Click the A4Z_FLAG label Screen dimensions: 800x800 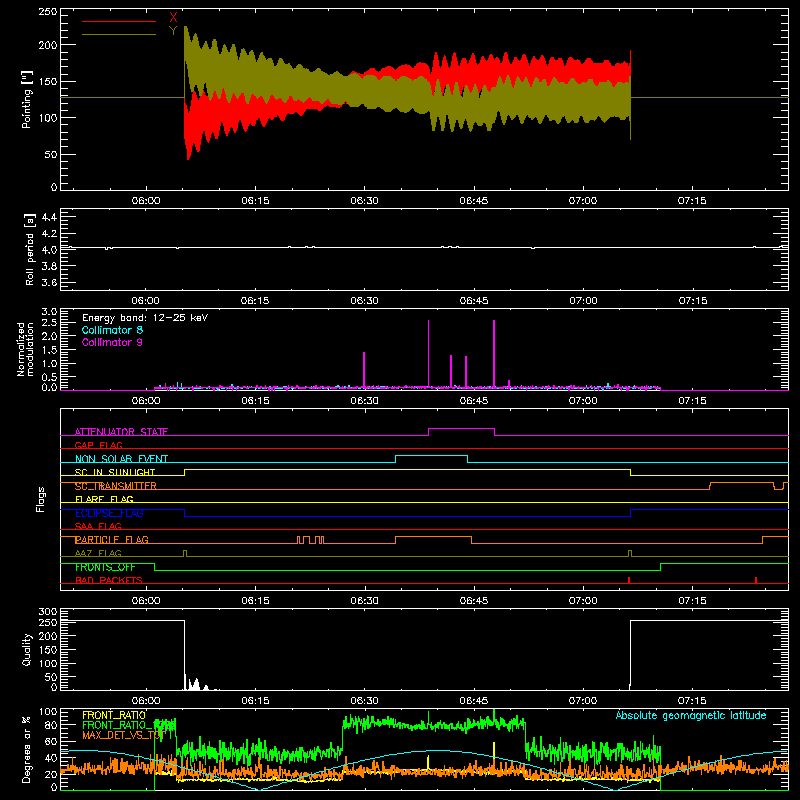98,553
